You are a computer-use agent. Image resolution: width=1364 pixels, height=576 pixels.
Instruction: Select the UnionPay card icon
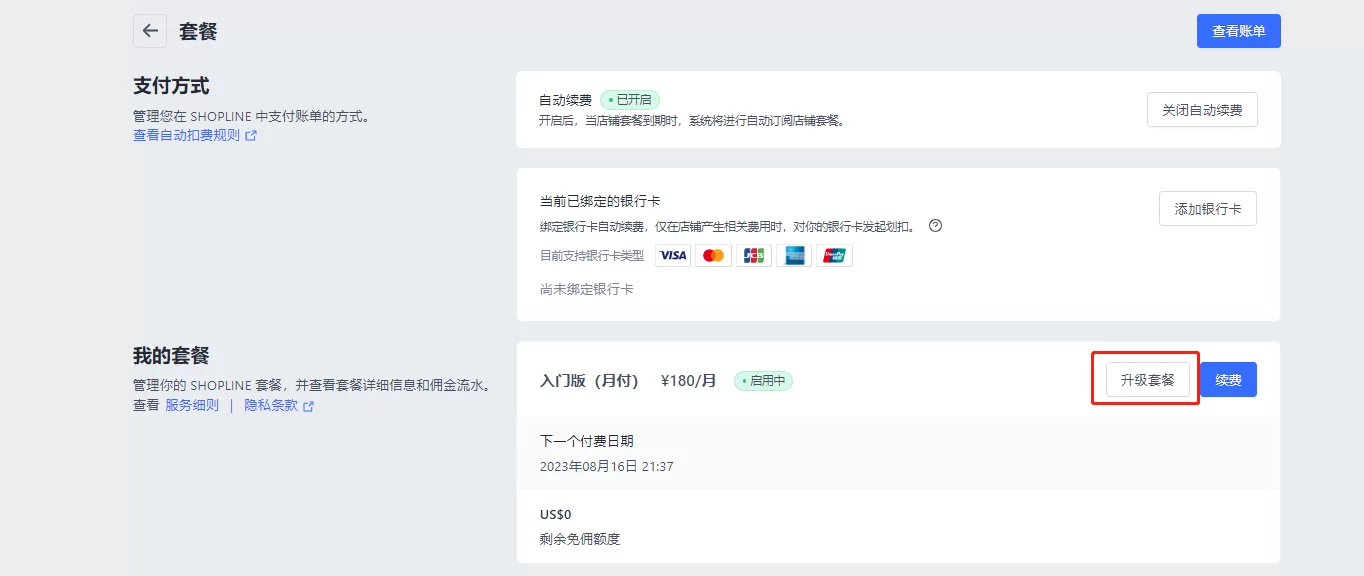[834, 255]
